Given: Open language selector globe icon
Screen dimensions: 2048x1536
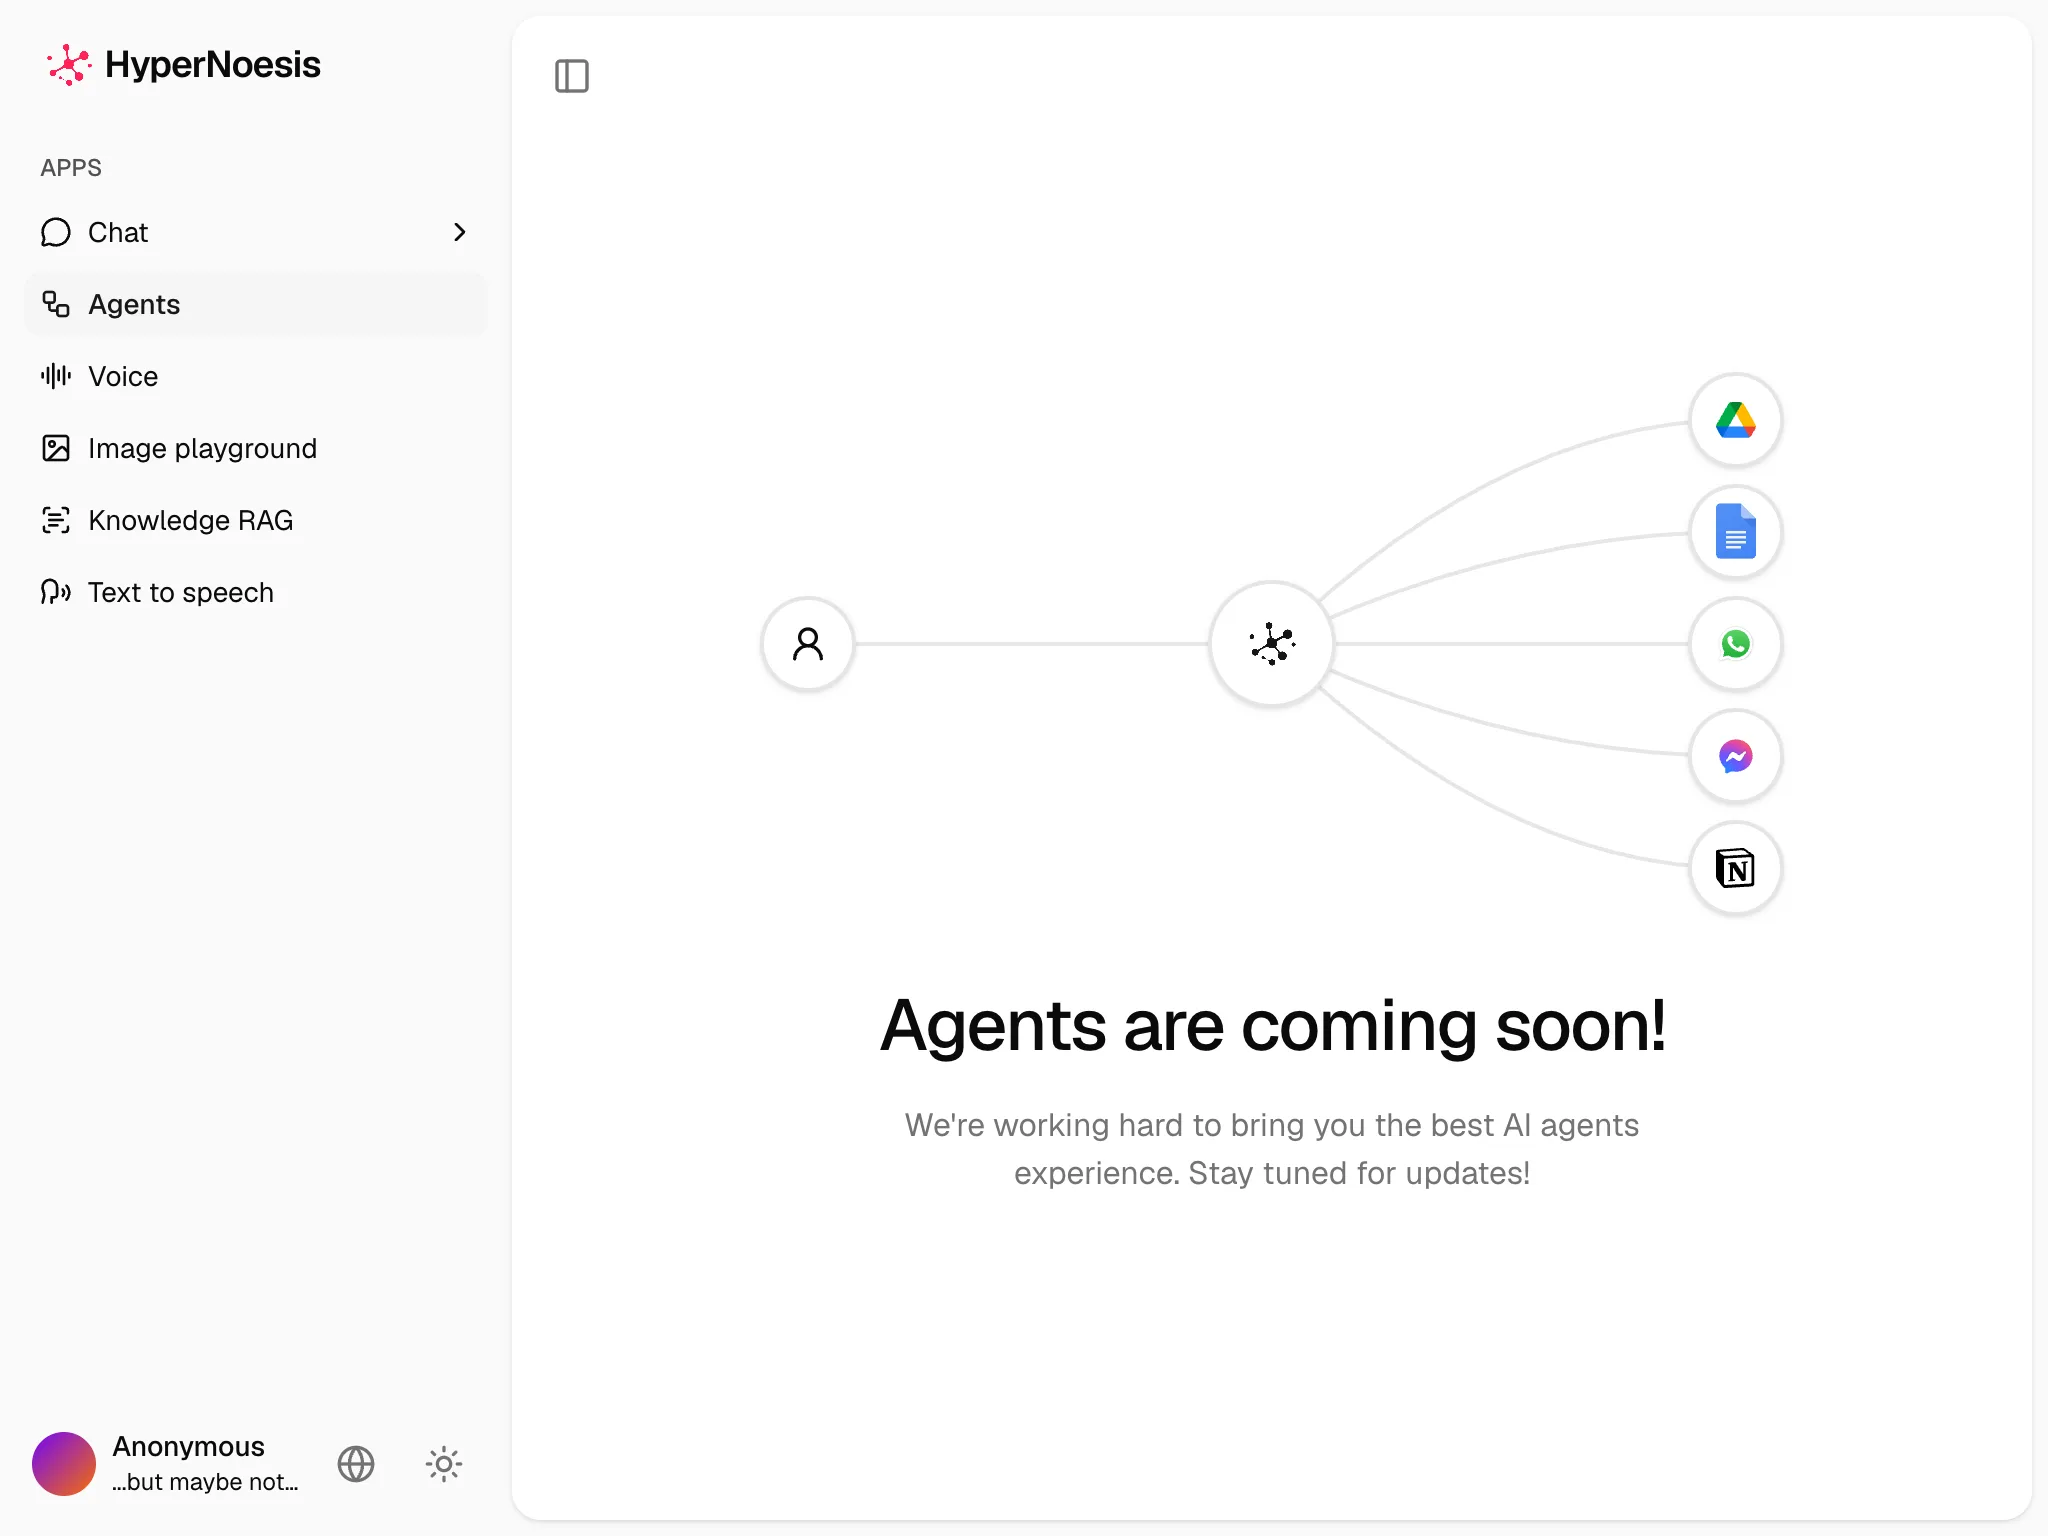Looking at the screenshot, I should (x=356, y=1464).
